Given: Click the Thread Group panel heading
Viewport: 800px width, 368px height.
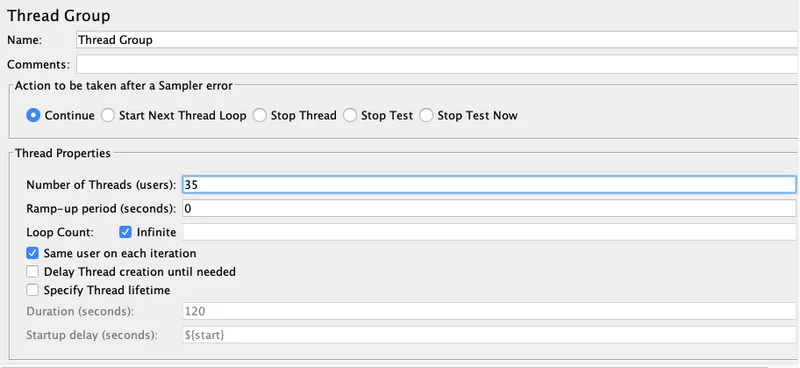Looking at the screenshot, I should point(59,16).
